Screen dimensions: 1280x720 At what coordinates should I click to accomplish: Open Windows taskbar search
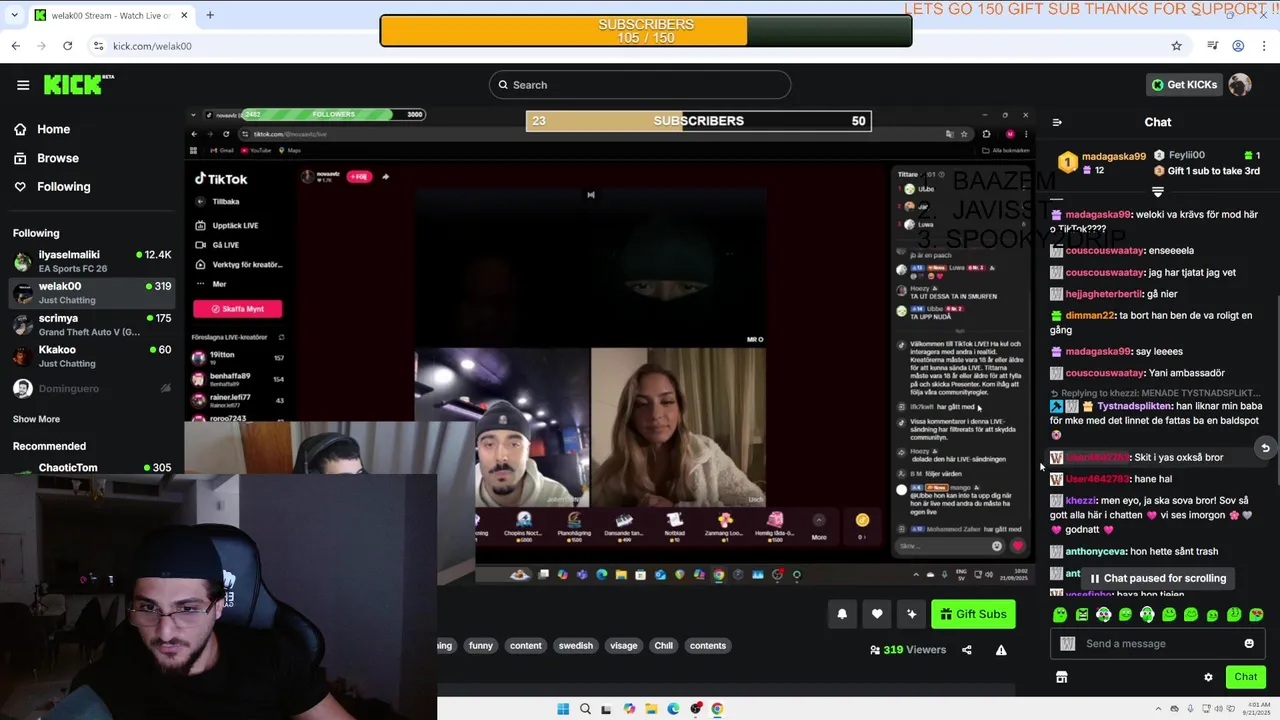pyautogui.click(x=585, y=709)
